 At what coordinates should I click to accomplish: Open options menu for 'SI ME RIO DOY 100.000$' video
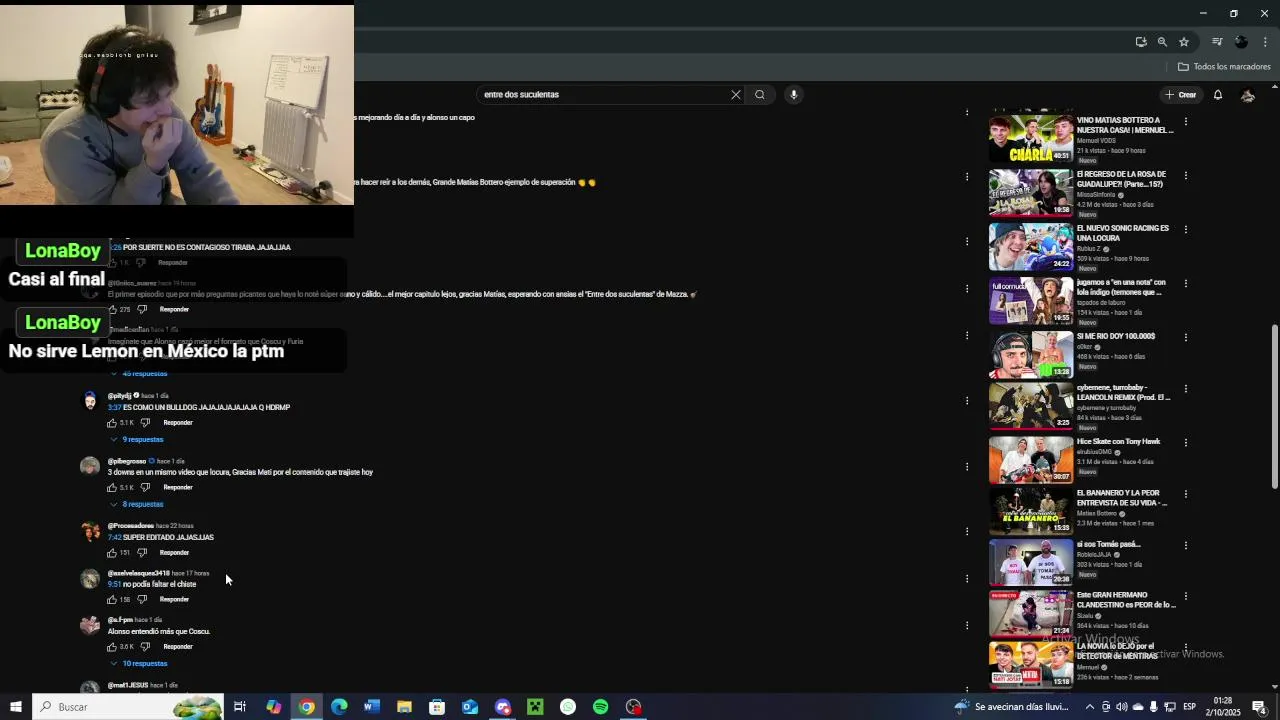(1186, 337)
